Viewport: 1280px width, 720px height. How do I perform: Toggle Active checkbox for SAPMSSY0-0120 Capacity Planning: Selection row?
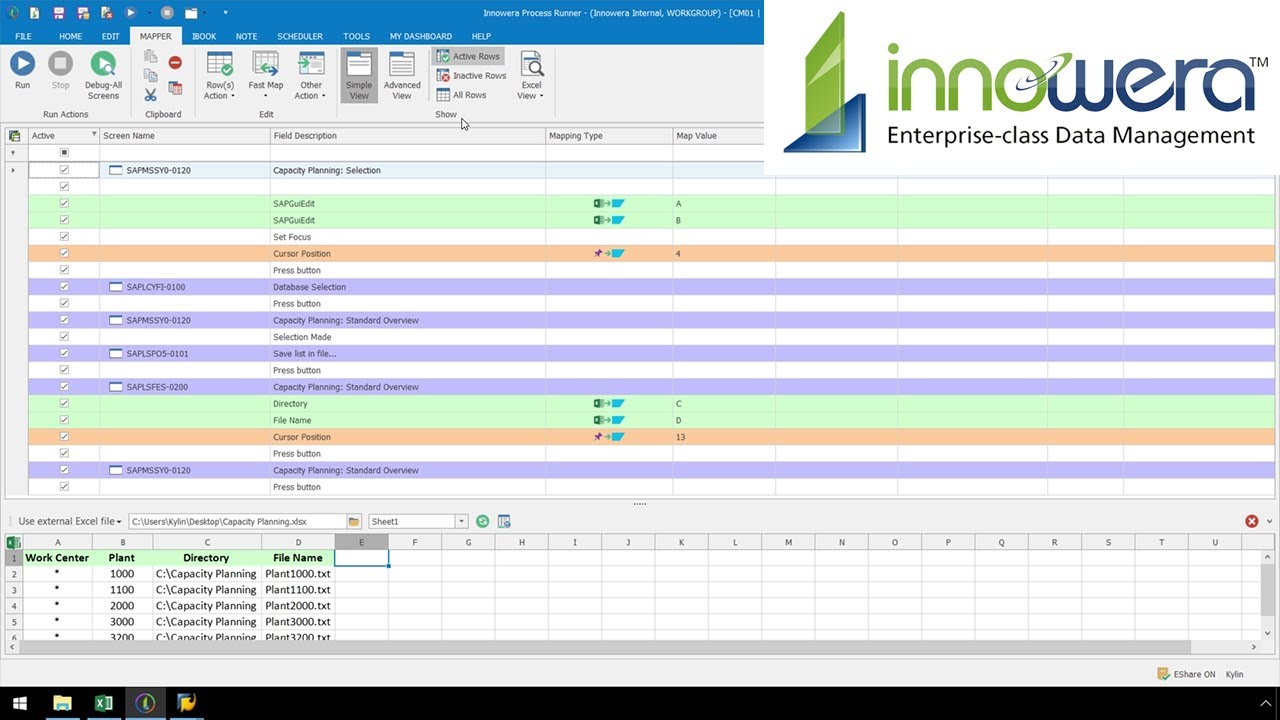(64, 170)
